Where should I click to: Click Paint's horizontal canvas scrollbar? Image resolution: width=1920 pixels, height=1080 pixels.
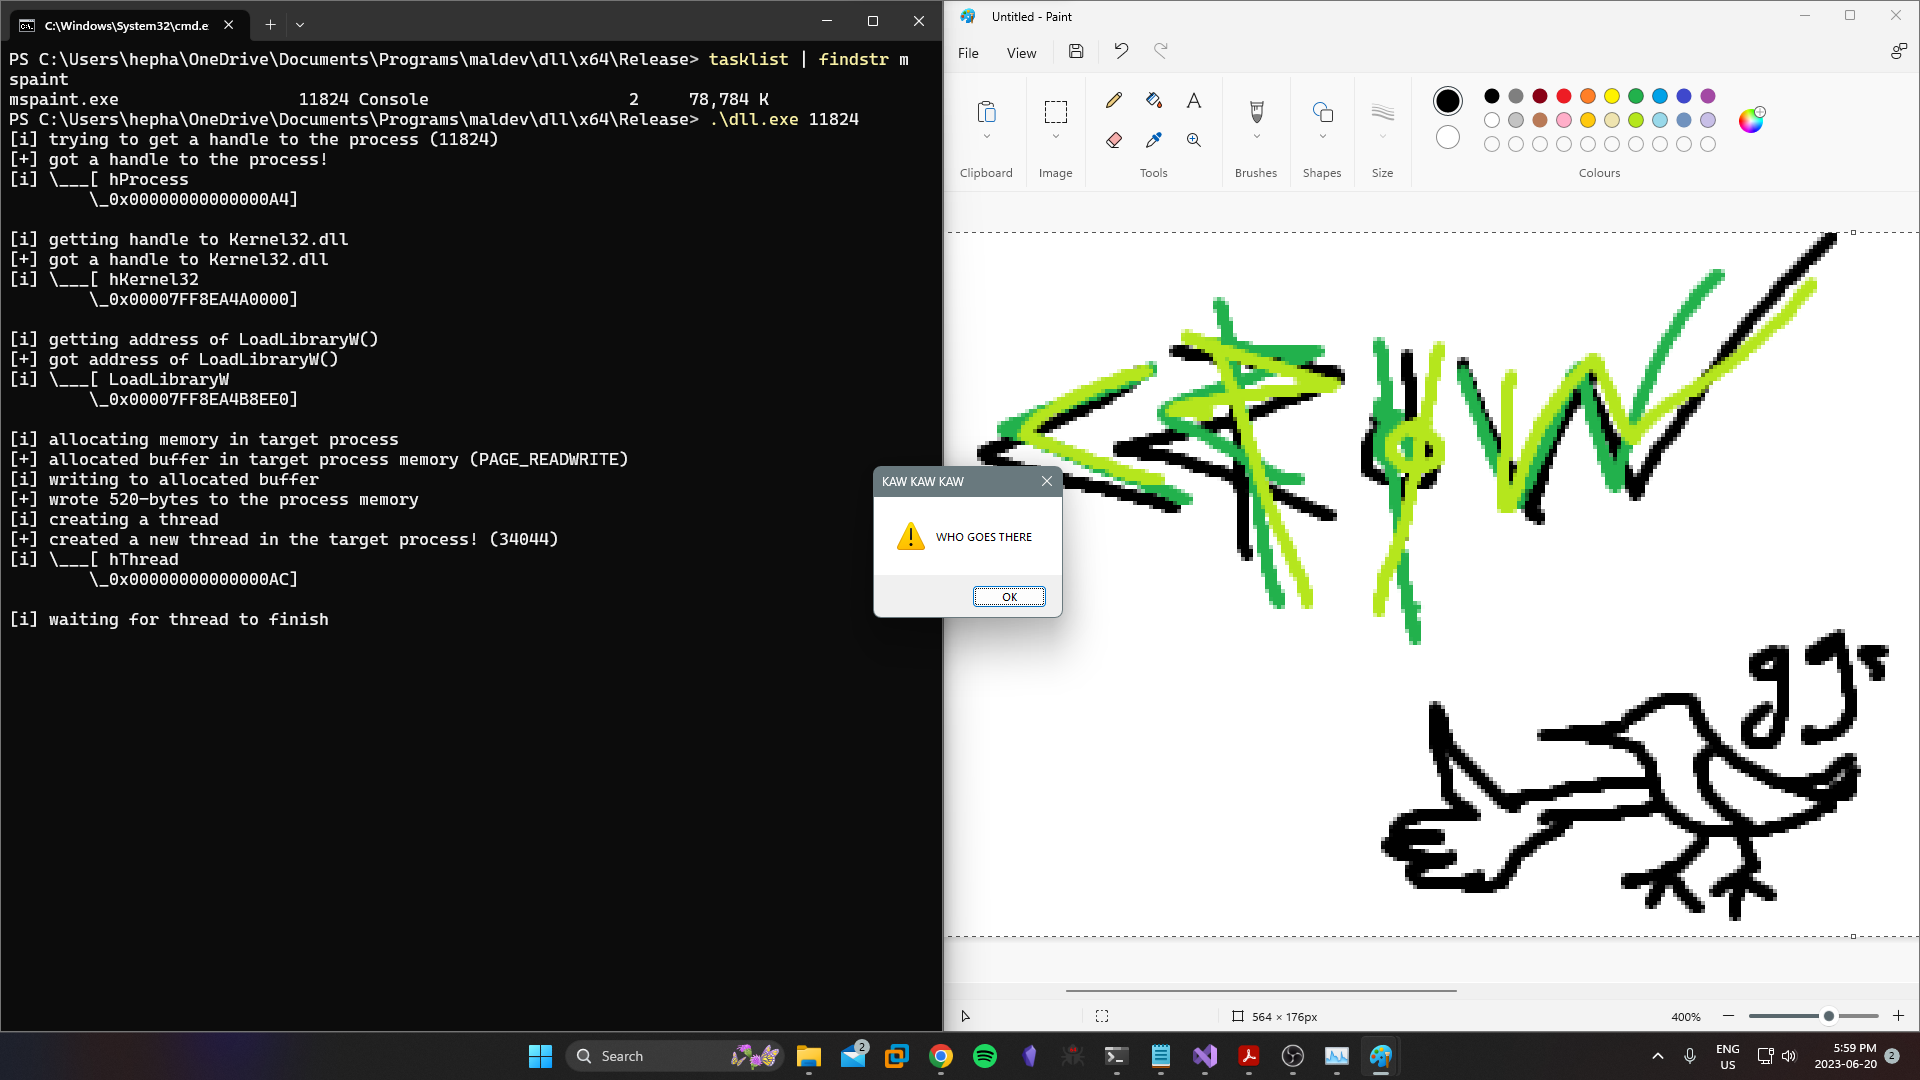pos(1261,990)
